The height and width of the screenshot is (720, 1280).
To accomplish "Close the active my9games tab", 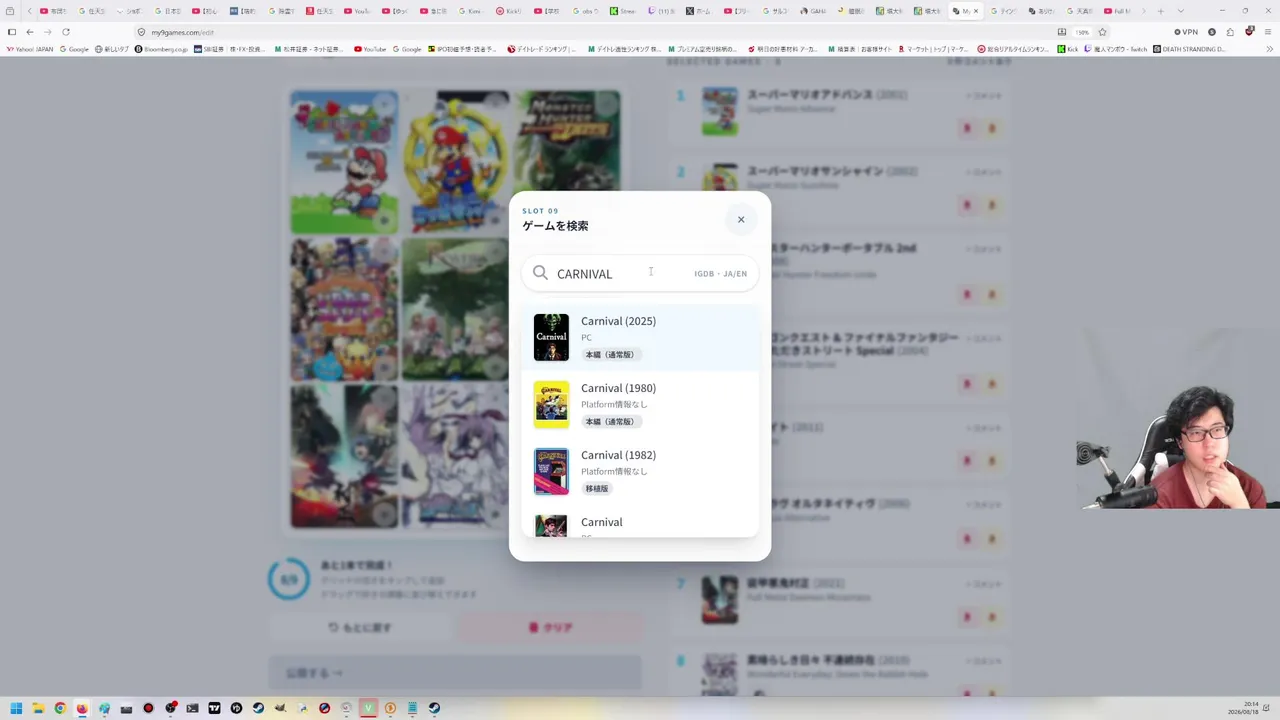I will point(976,11).
